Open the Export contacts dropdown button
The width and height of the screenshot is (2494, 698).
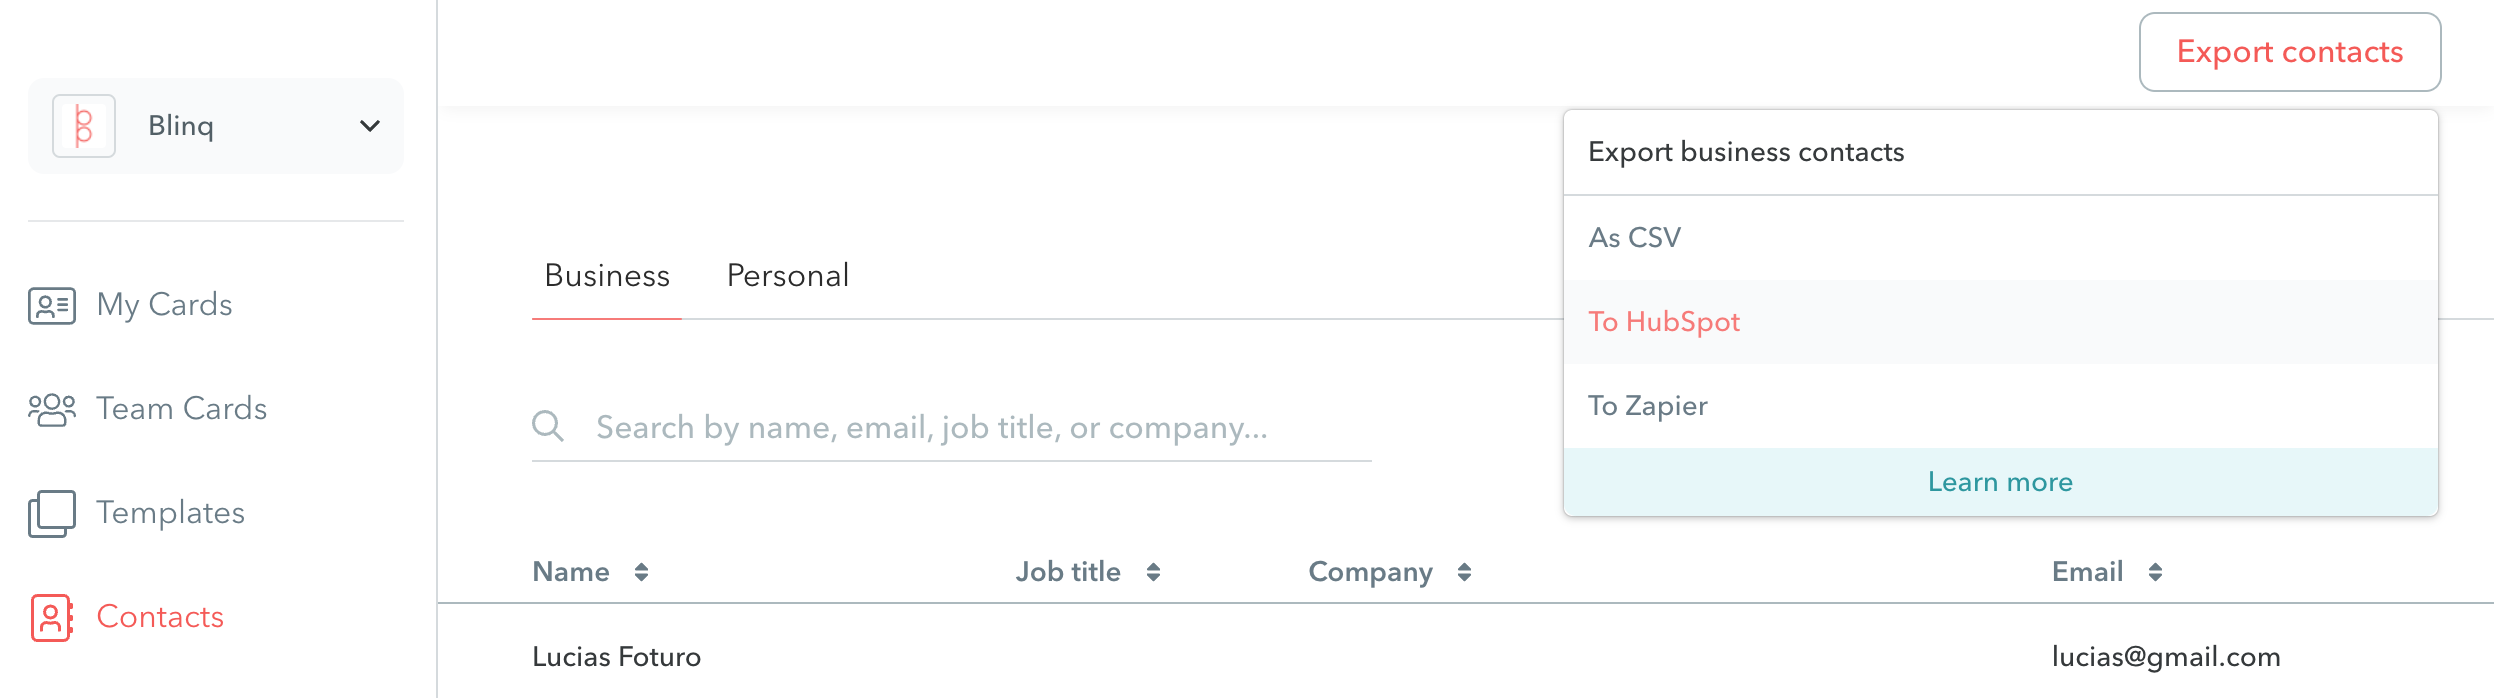[x=2290, y=52]
